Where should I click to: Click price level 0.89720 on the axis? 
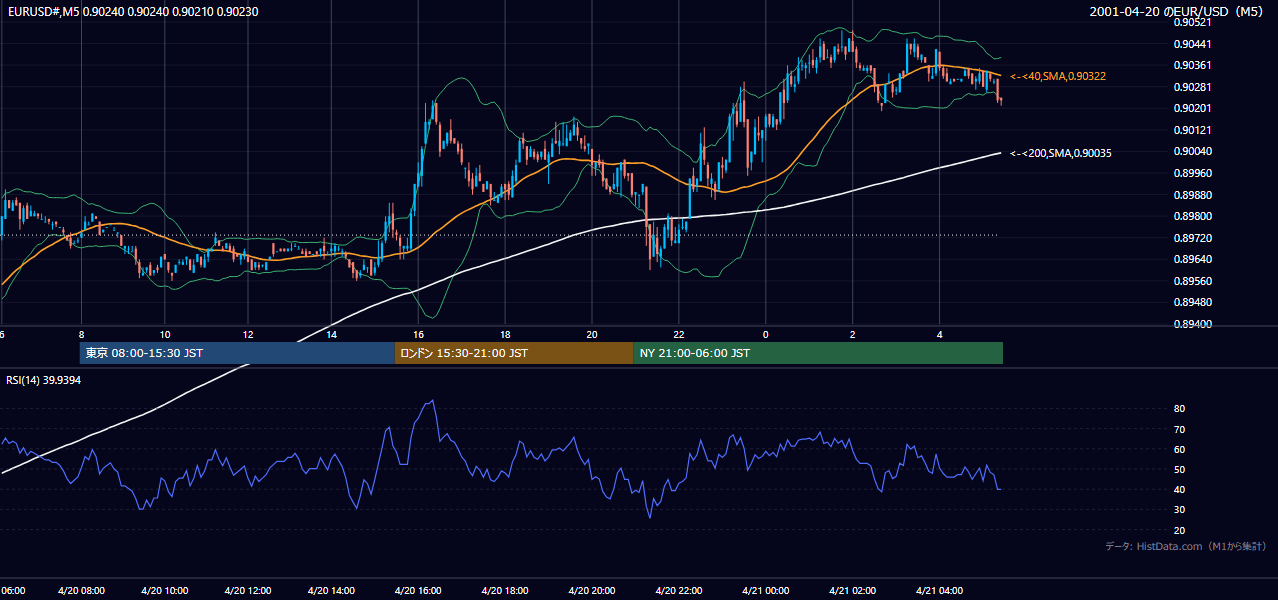pos(1191,238)
